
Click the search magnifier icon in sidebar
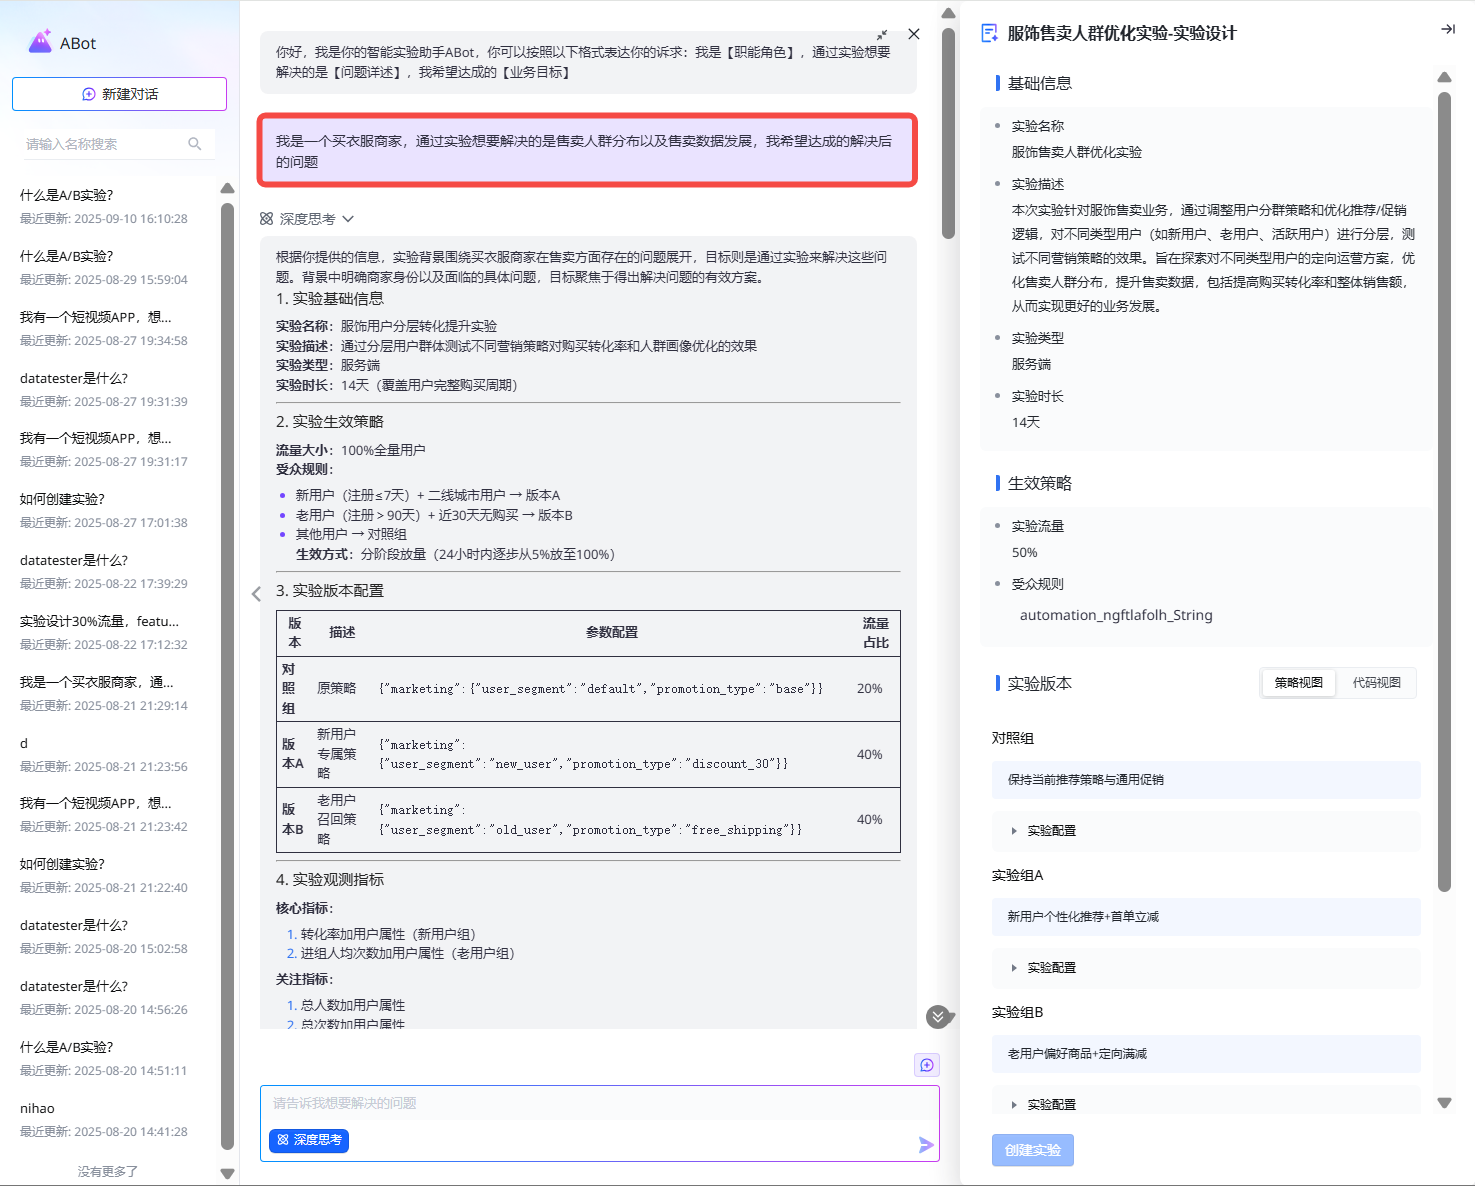pyautogui.click(x=195, y=144)
